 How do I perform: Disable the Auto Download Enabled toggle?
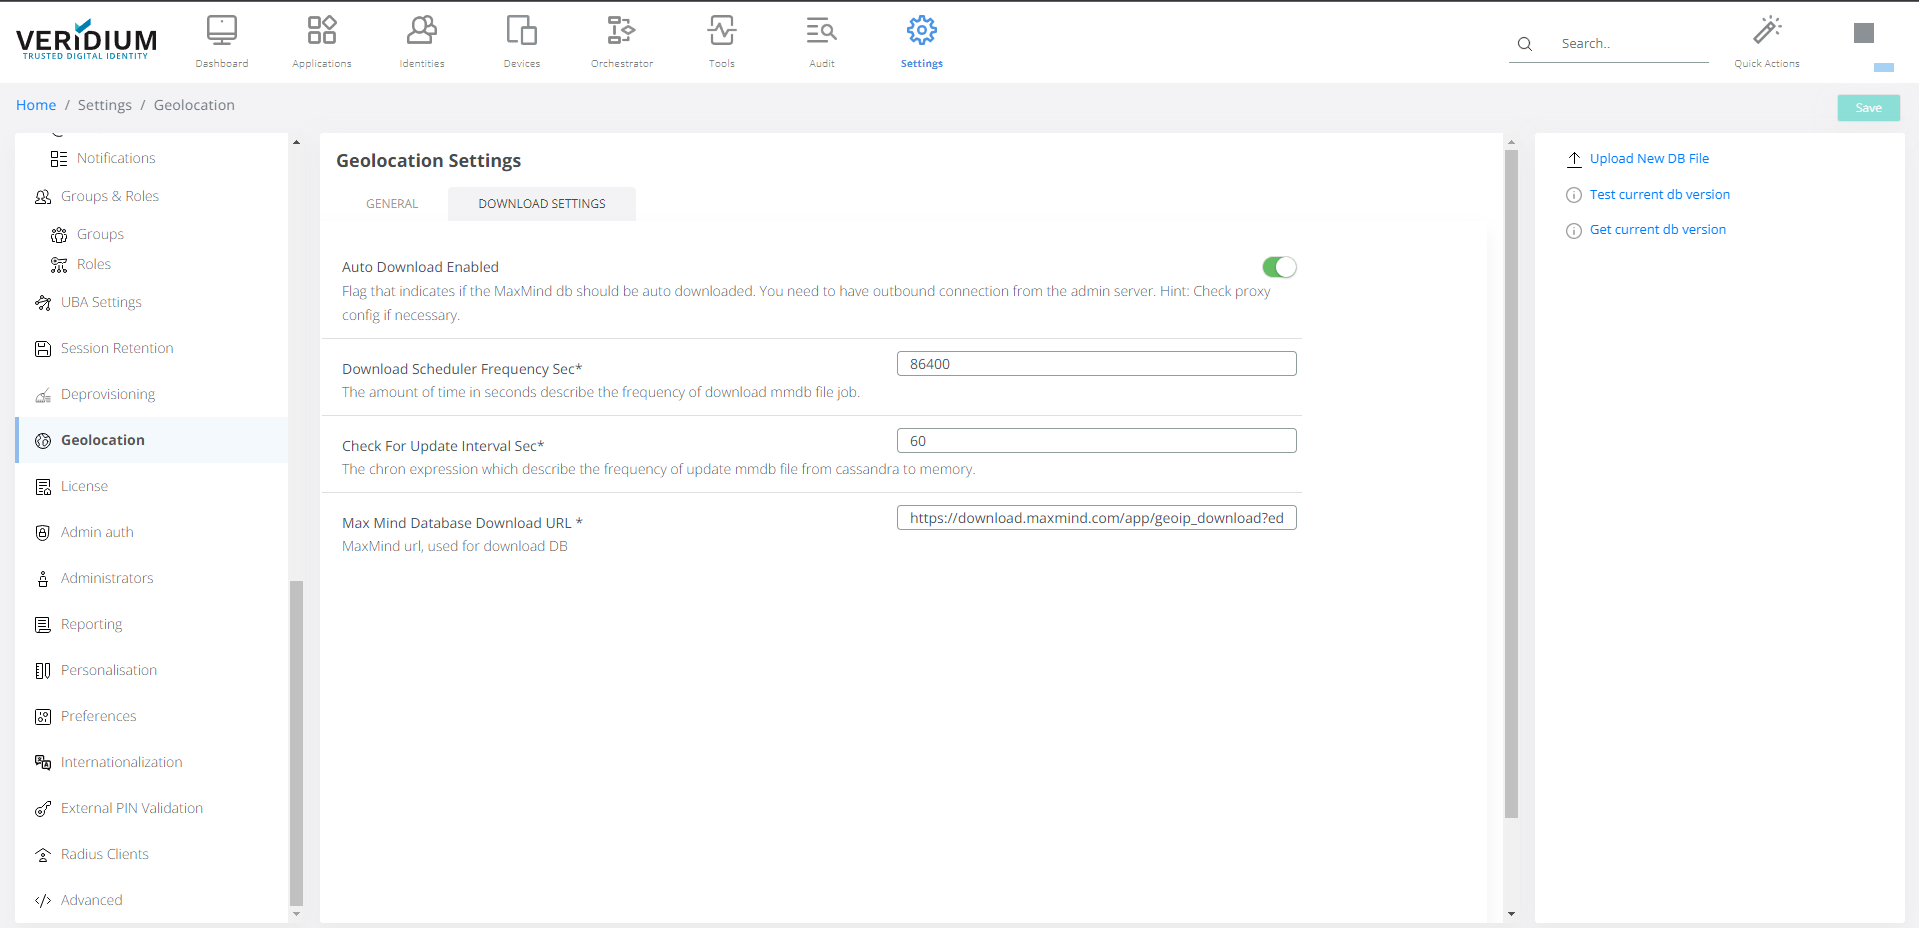click(x=1278, y=267)
